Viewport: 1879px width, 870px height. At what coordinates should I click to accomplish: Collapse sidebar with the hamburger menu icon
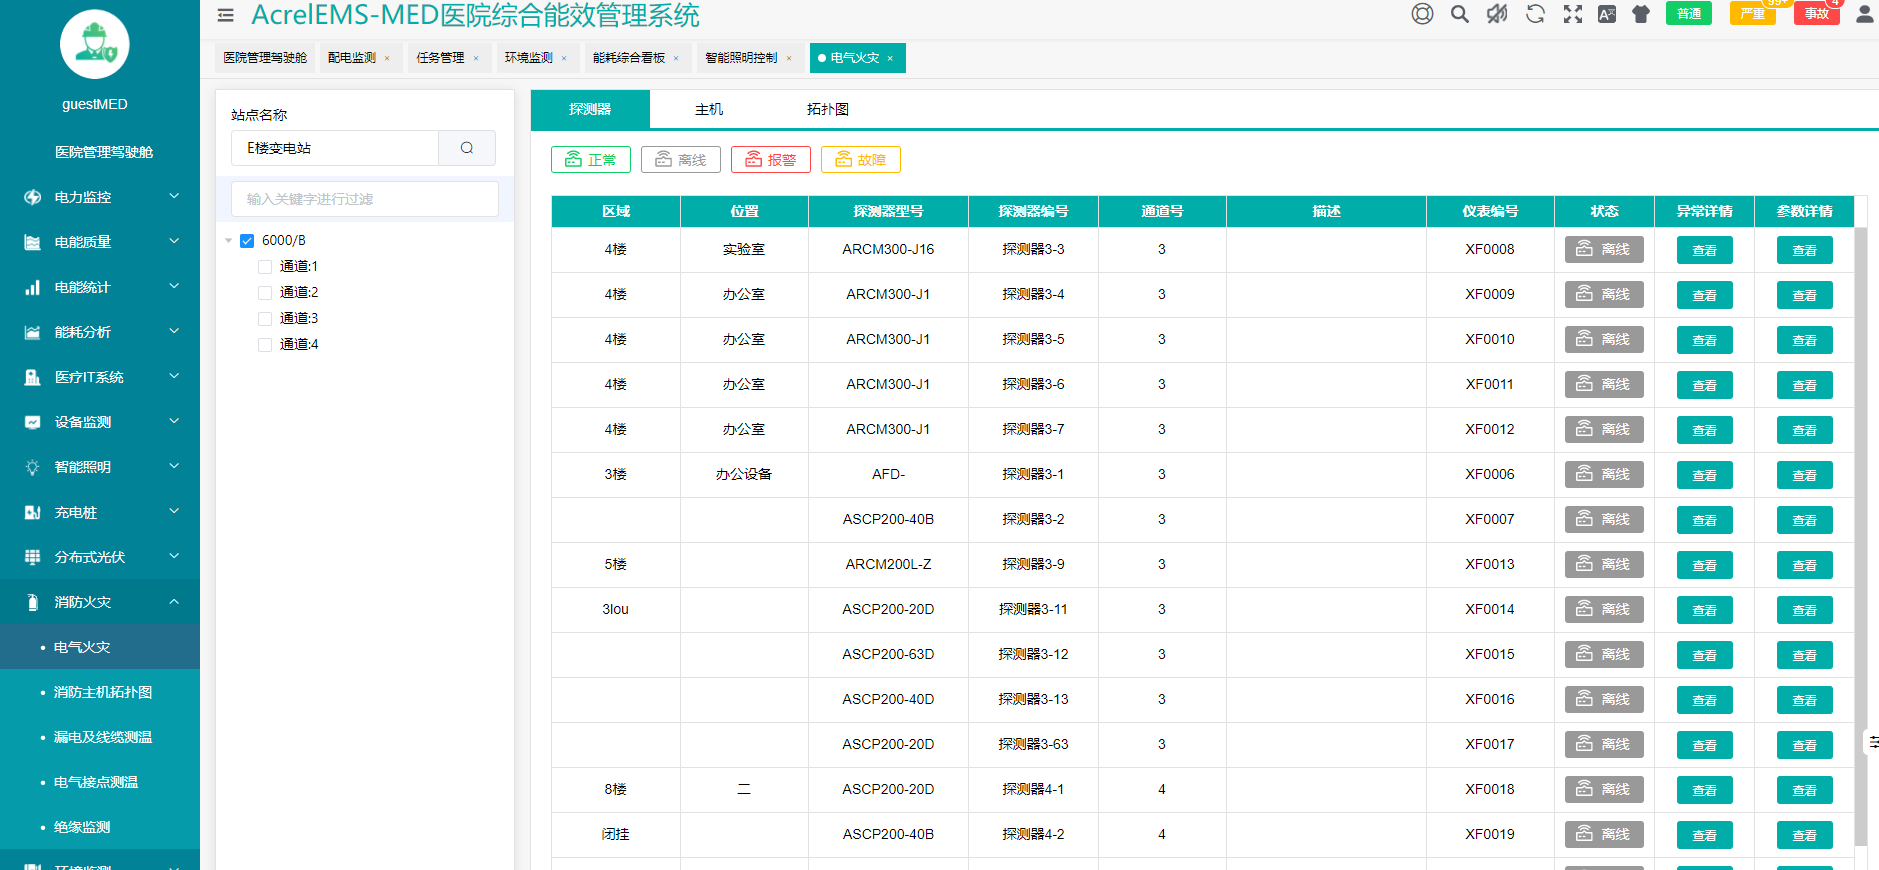pyautogui.click(x=226, y=15)
